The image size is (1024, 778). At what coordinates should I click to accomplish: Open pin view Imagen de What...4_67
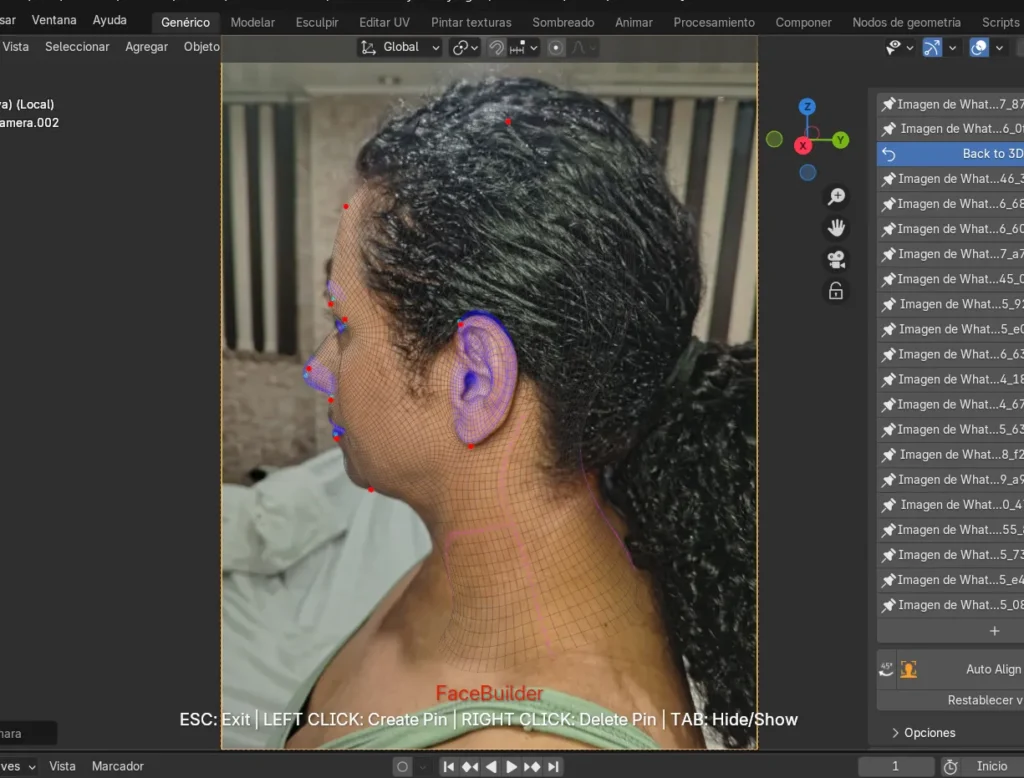pos(950,404)
